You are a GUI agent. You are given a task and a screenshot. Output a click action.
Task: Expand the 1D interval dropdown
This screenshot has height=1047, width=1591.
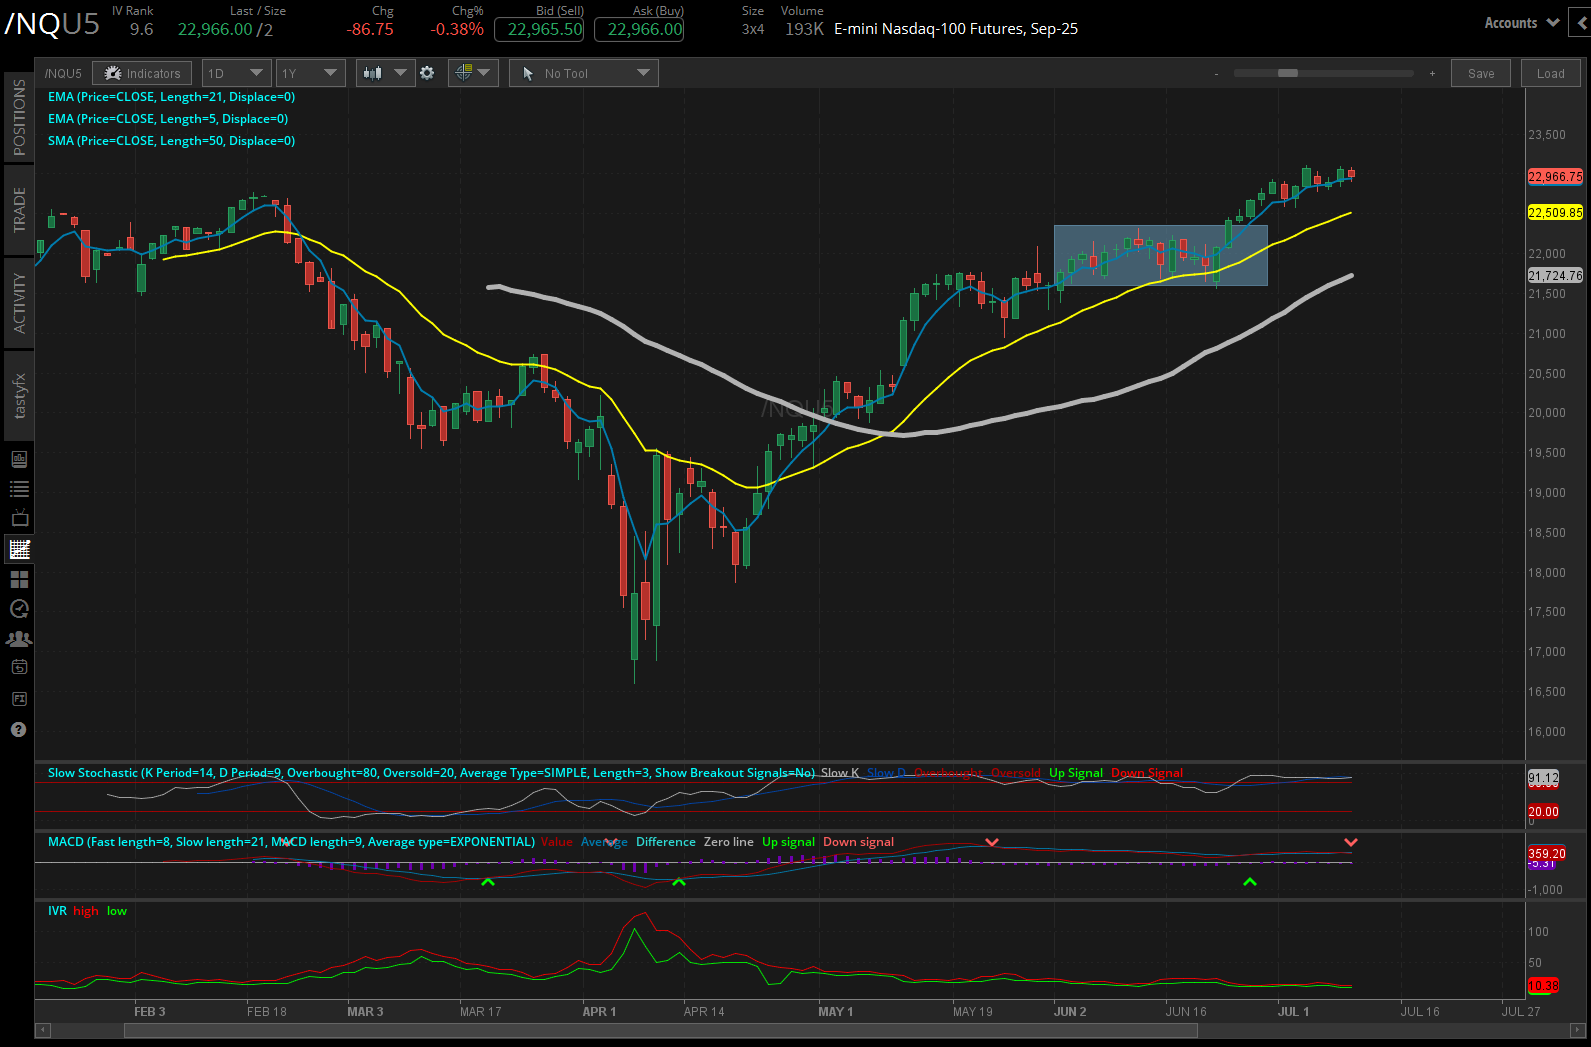[x=237, y=73]
